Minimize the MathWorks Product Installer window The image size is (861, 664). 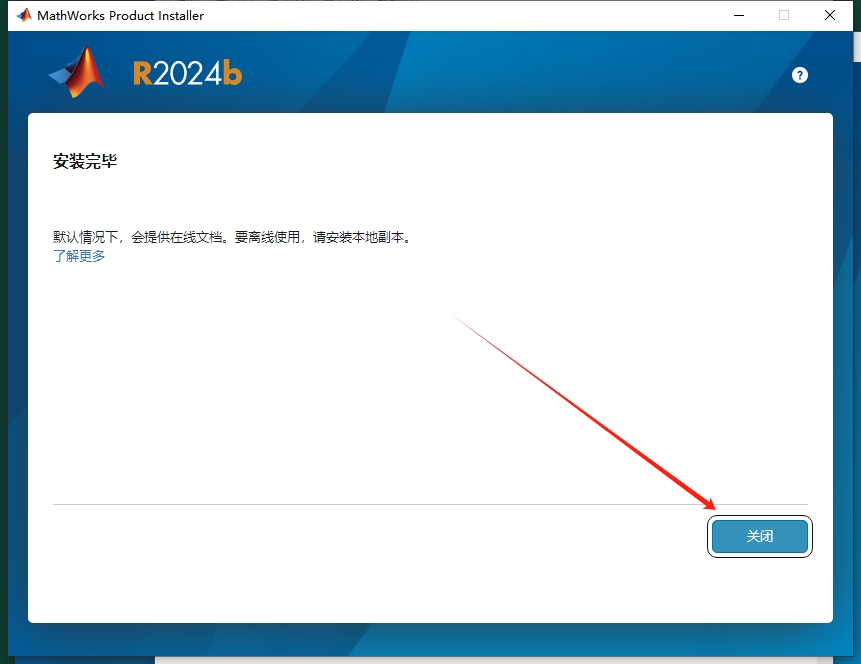click(x=738, y=16)
